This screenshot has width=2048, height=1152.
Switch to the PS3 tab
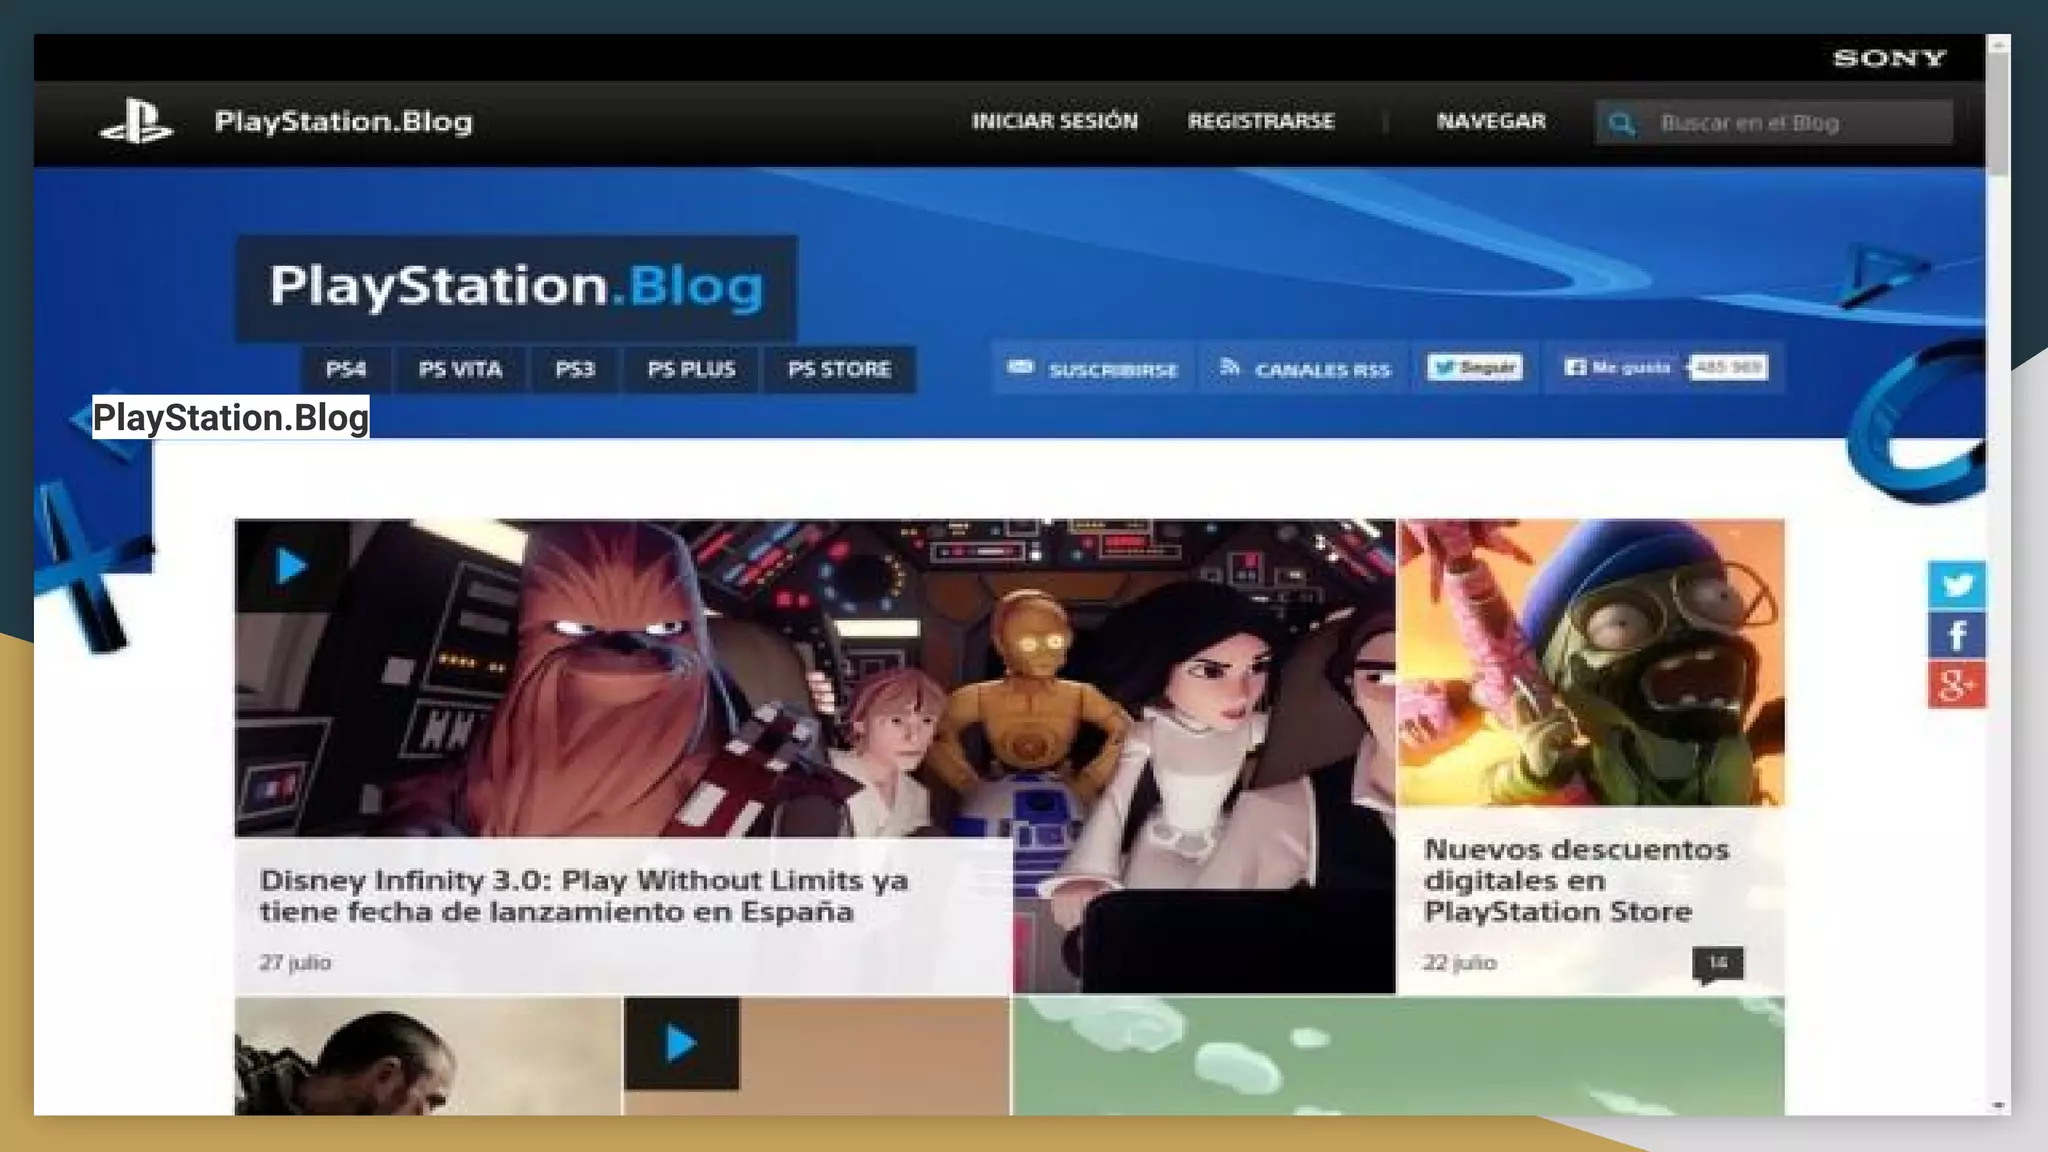coord(575,369)
